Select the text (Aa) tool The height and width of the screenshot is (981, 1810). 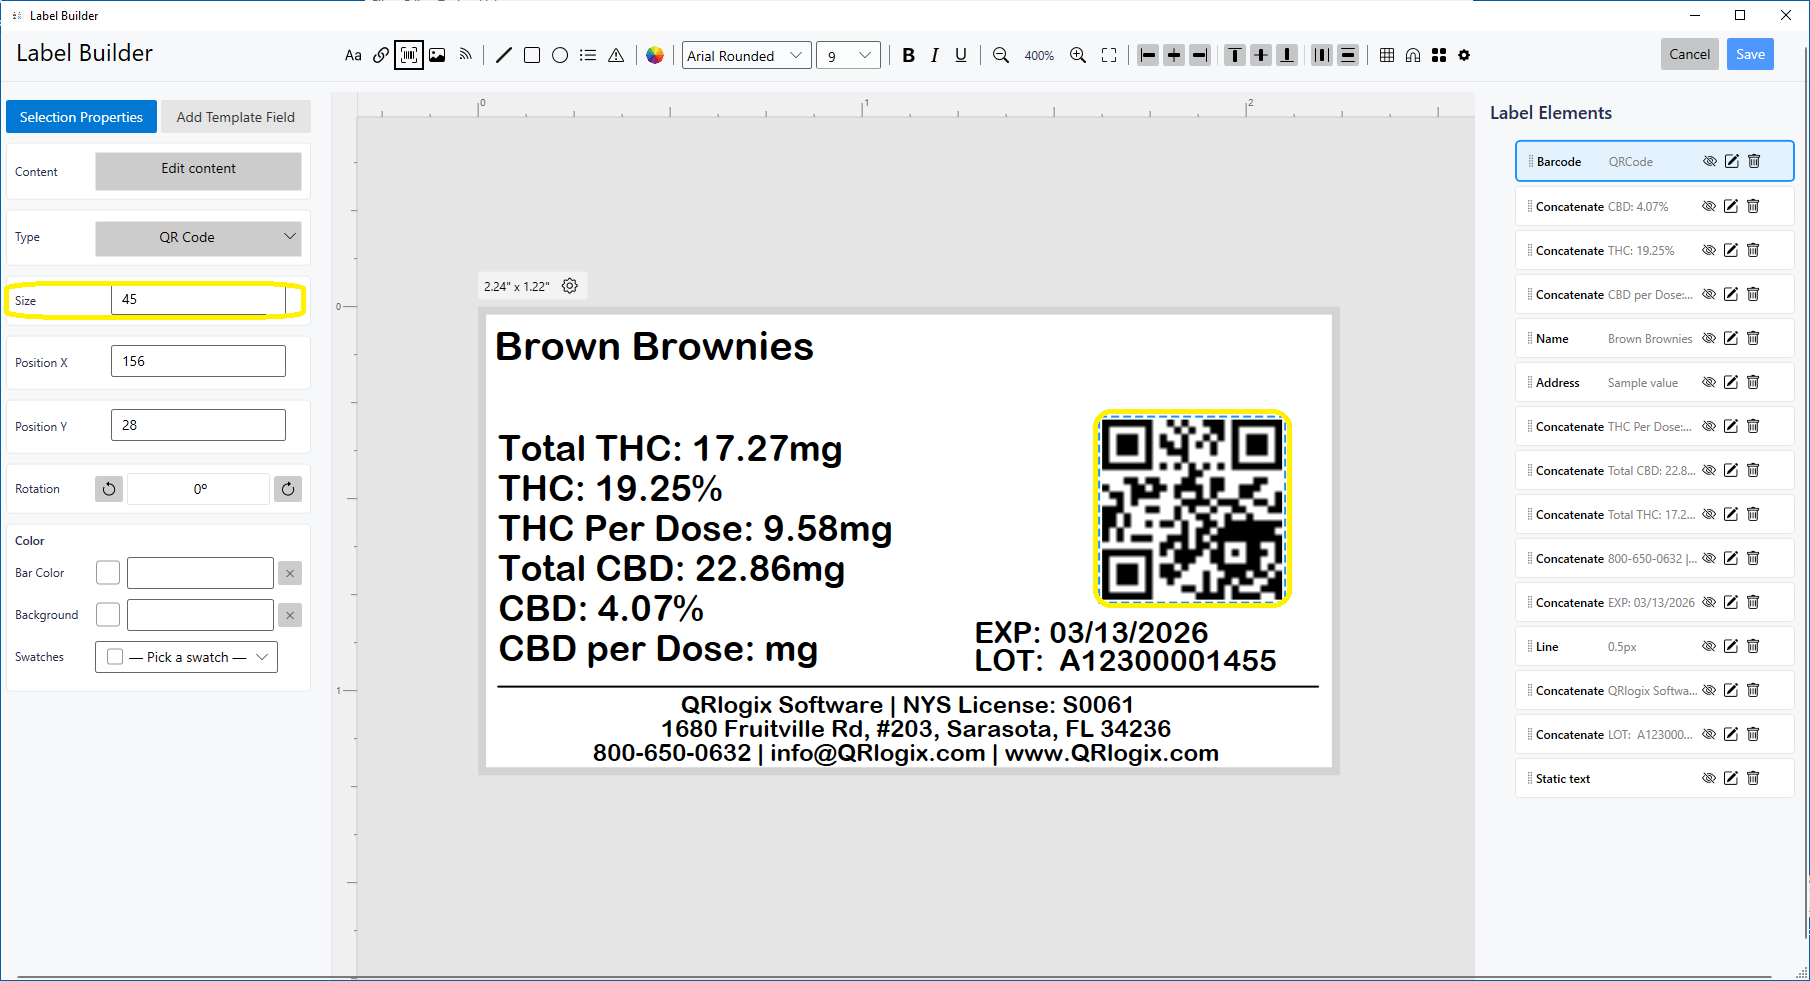click(353, 55)
